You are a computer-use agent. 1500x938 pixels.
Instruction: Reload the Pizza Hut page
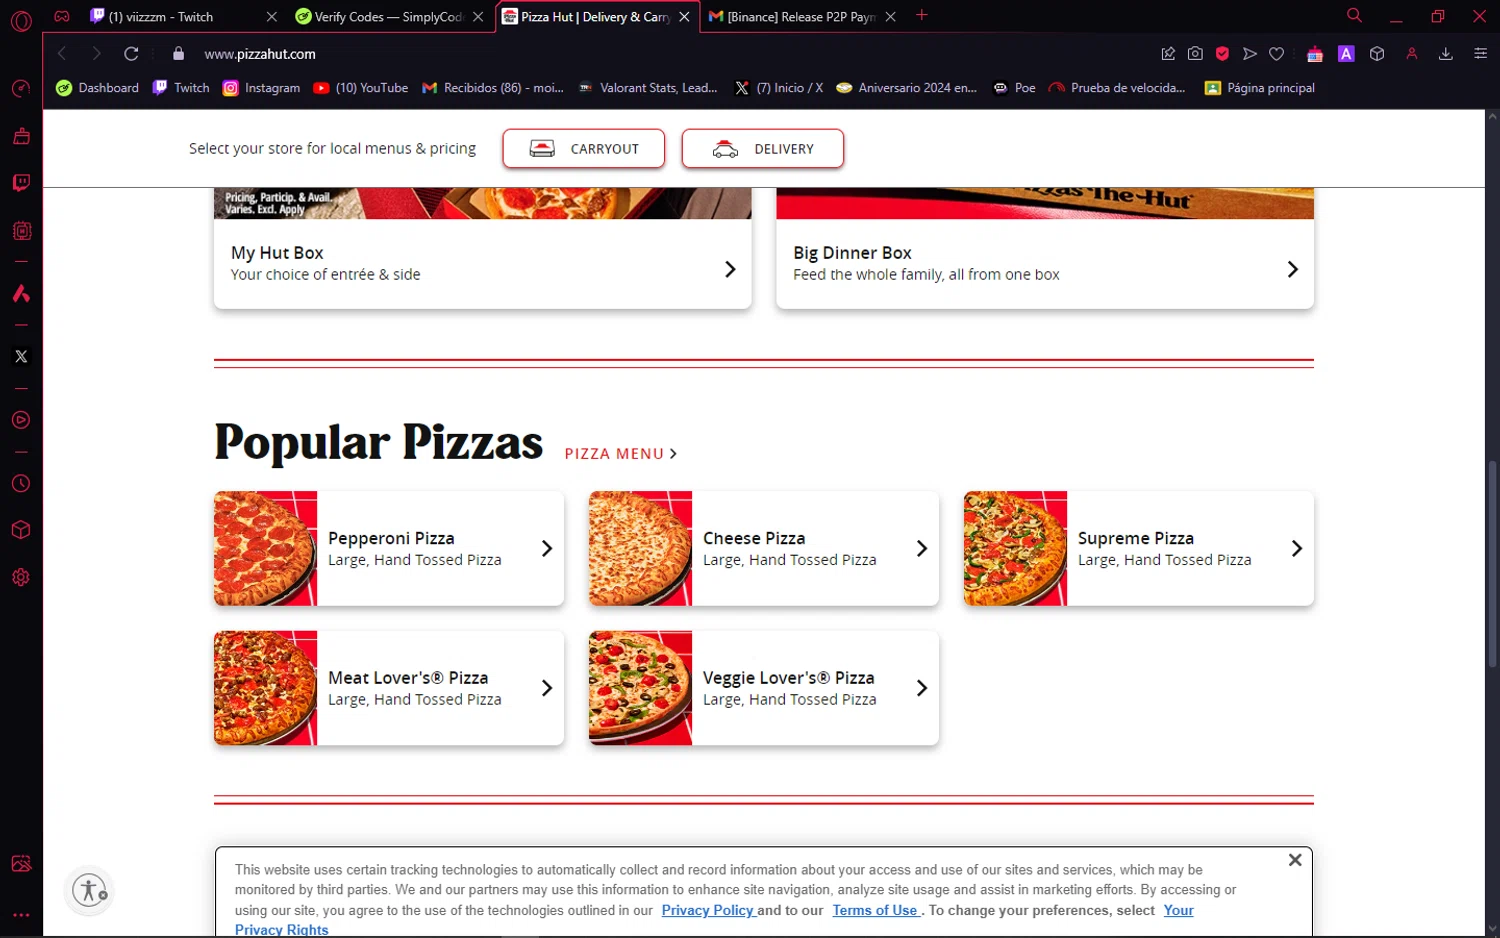point(131,54)
